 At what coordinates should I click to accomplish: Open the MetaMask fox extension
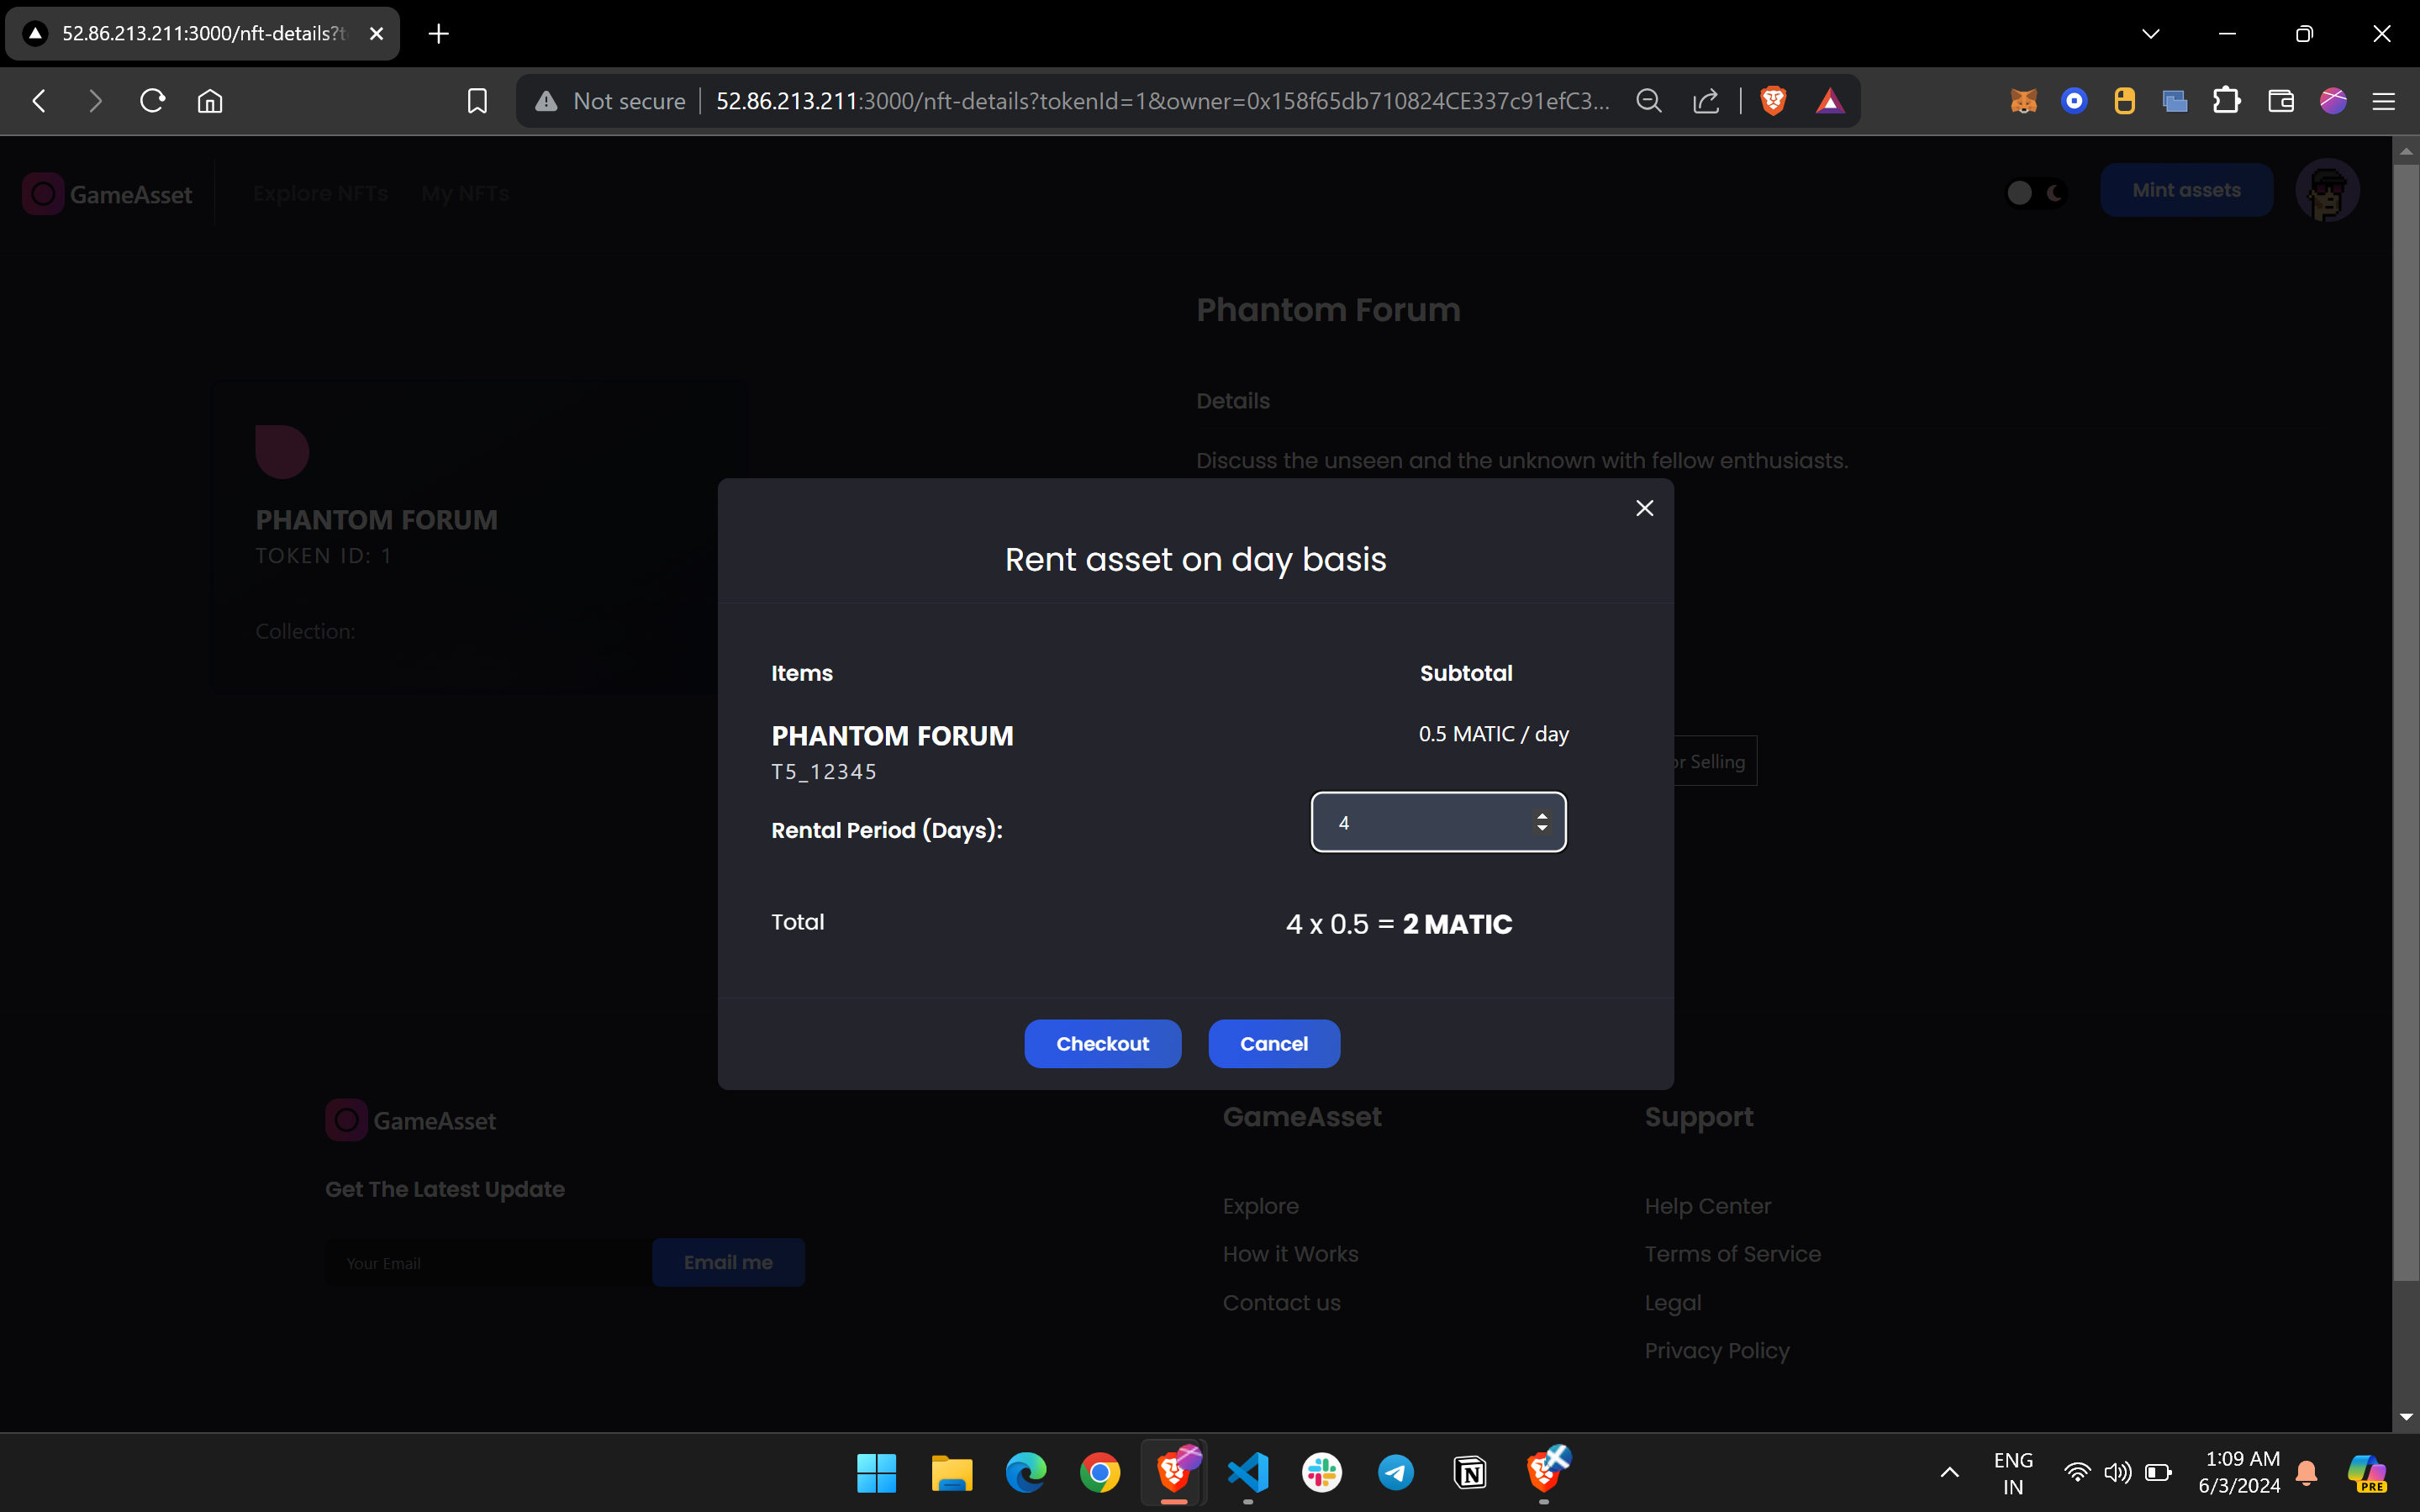pos(2023,101)
